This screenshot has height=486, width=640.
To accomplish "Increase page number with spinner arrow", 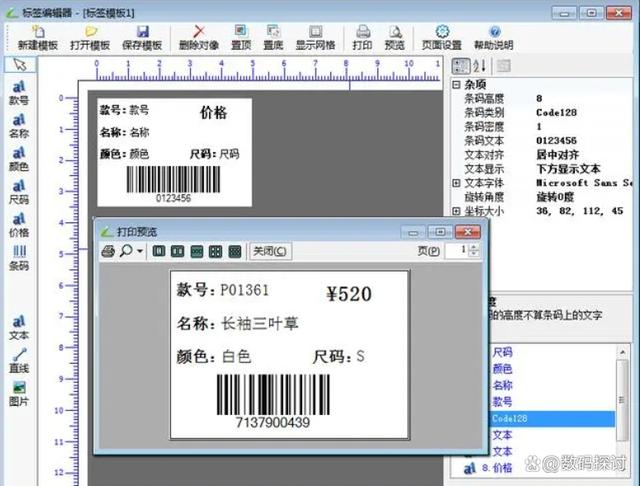I will tap(473, 247).
